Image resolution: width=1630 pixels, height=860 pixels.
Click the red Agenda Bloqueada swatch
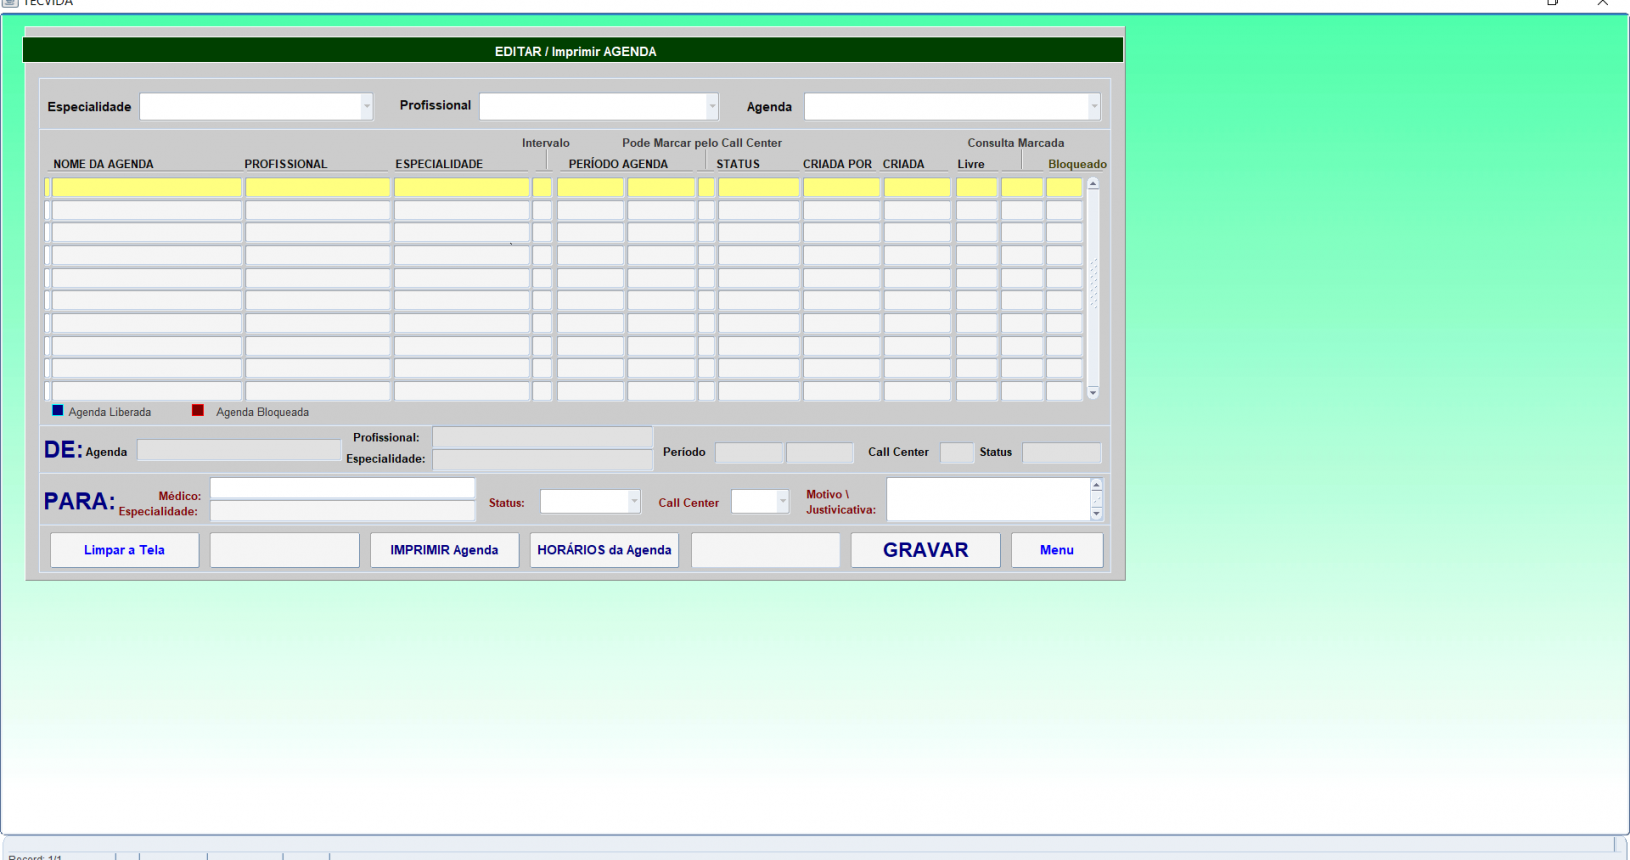click(198, 411)
